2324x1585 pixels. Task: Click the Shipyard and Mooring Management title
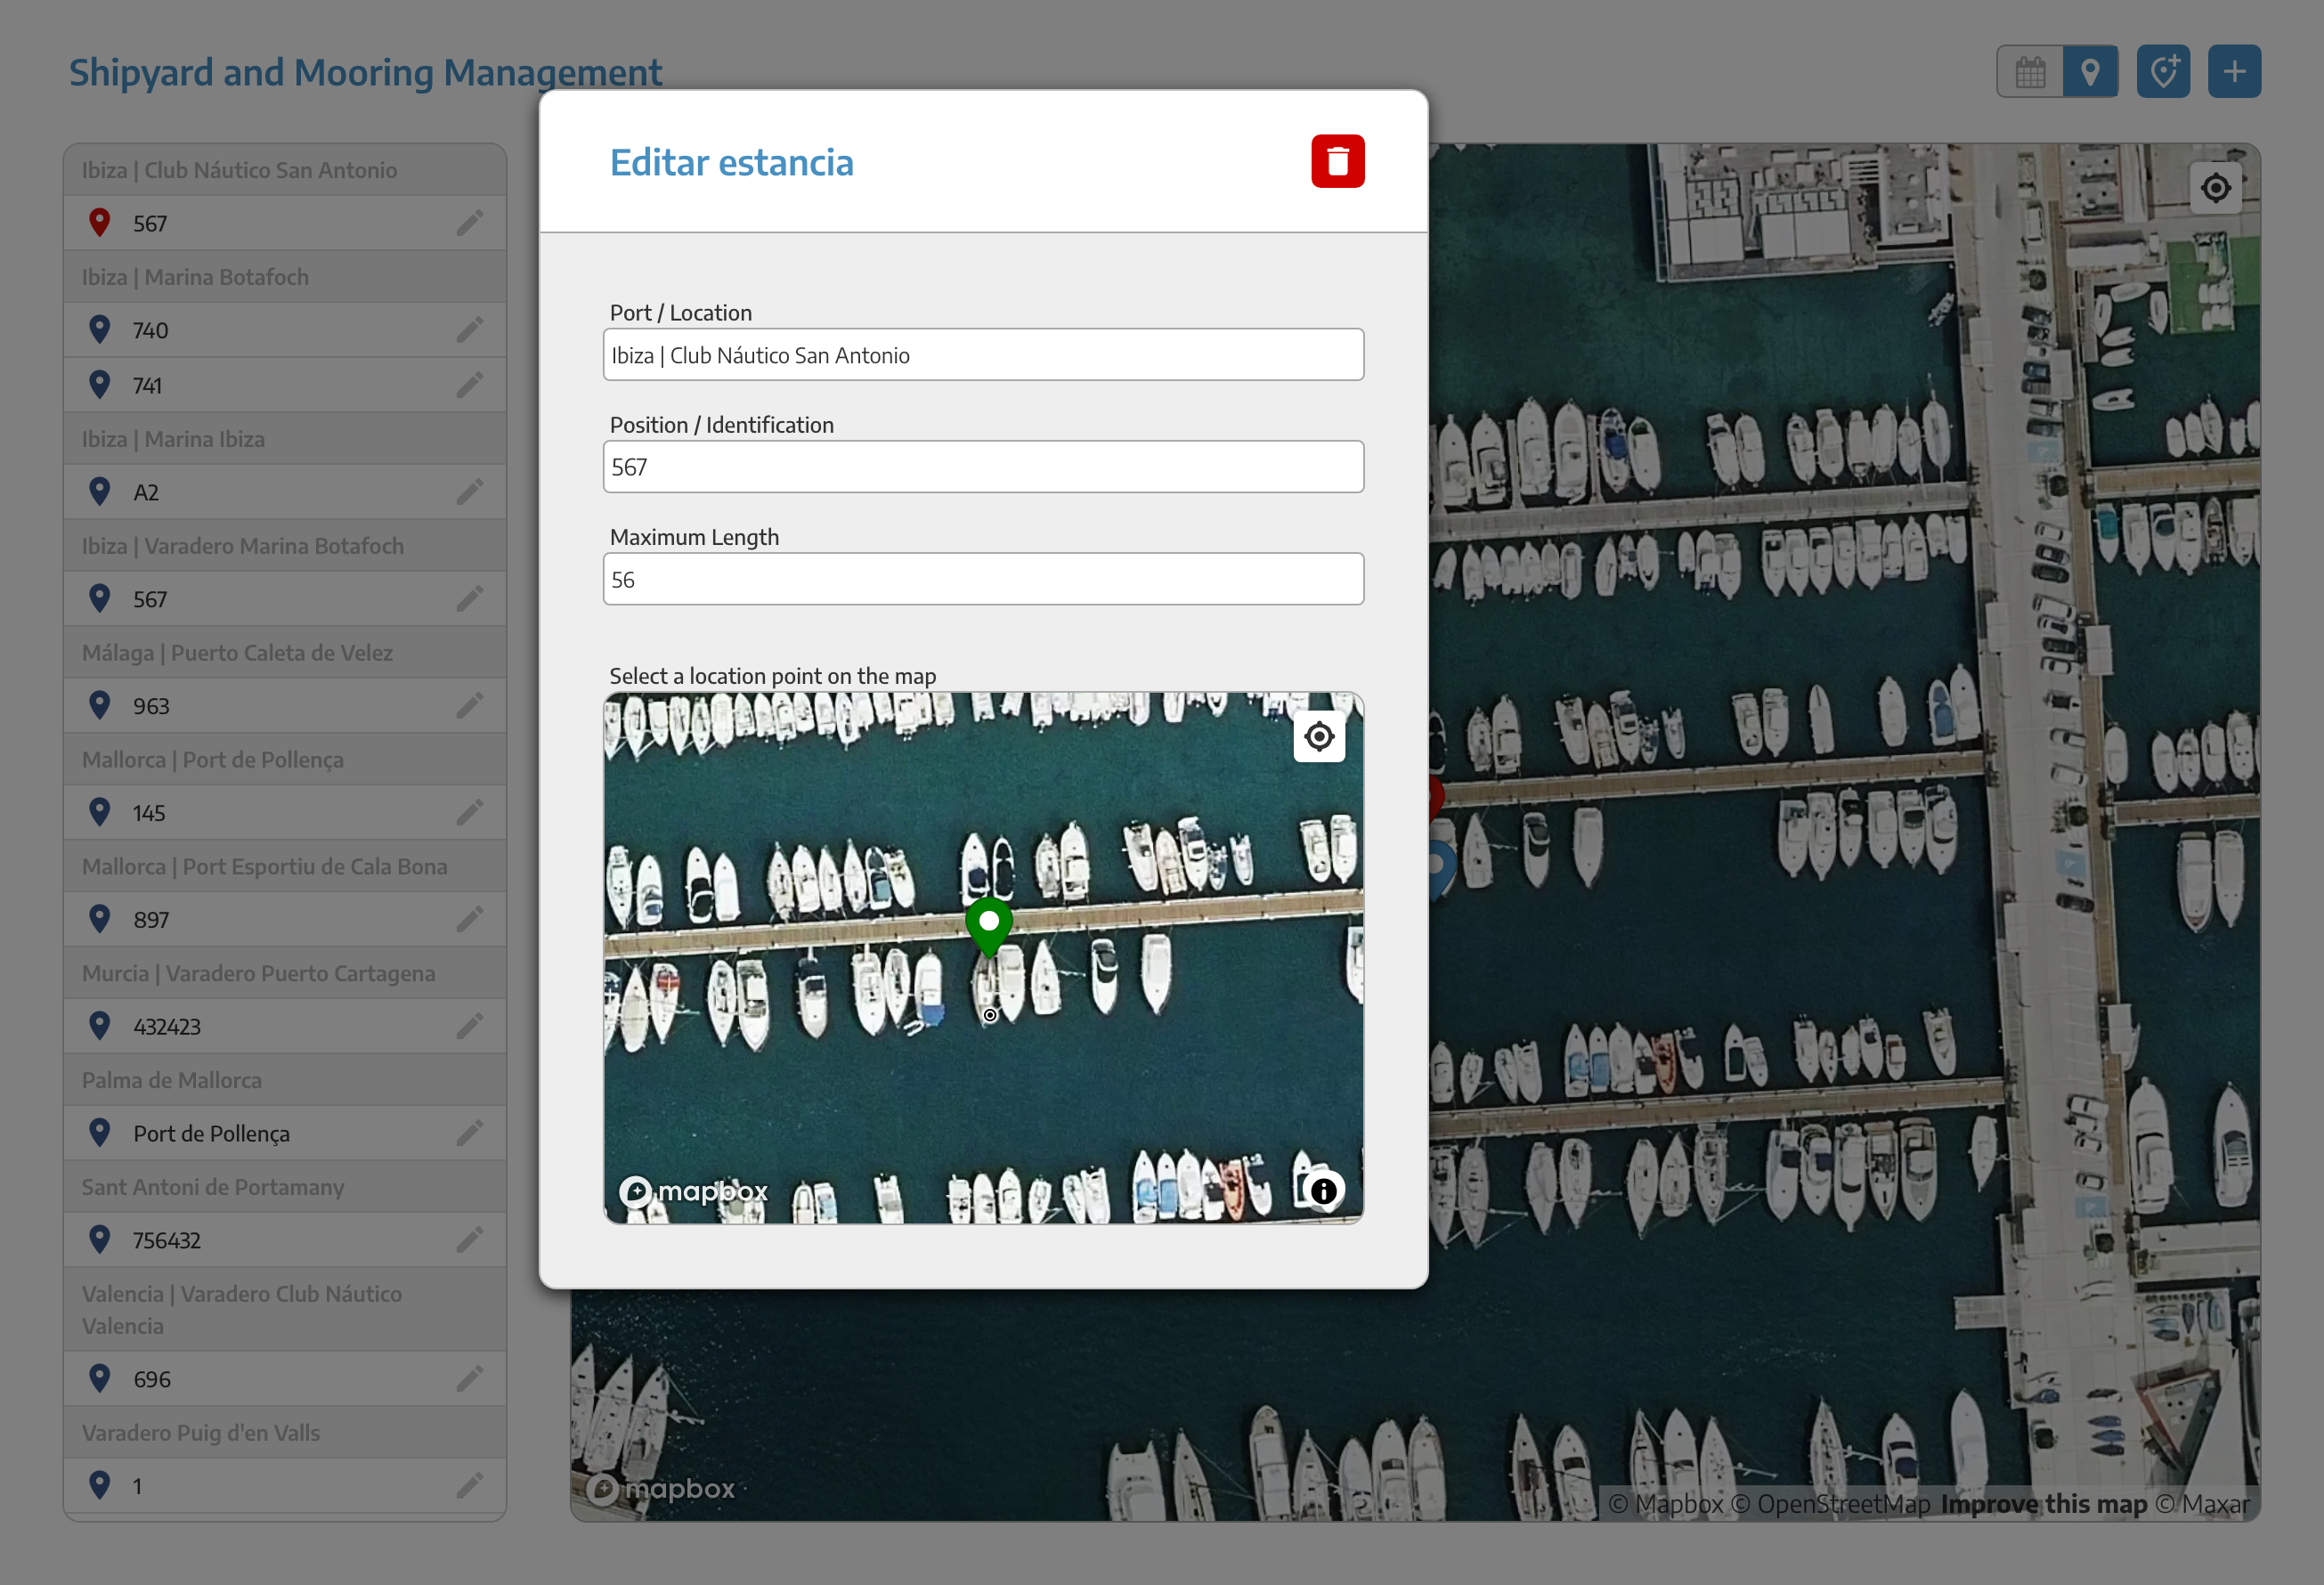click(x=365, y=72)
